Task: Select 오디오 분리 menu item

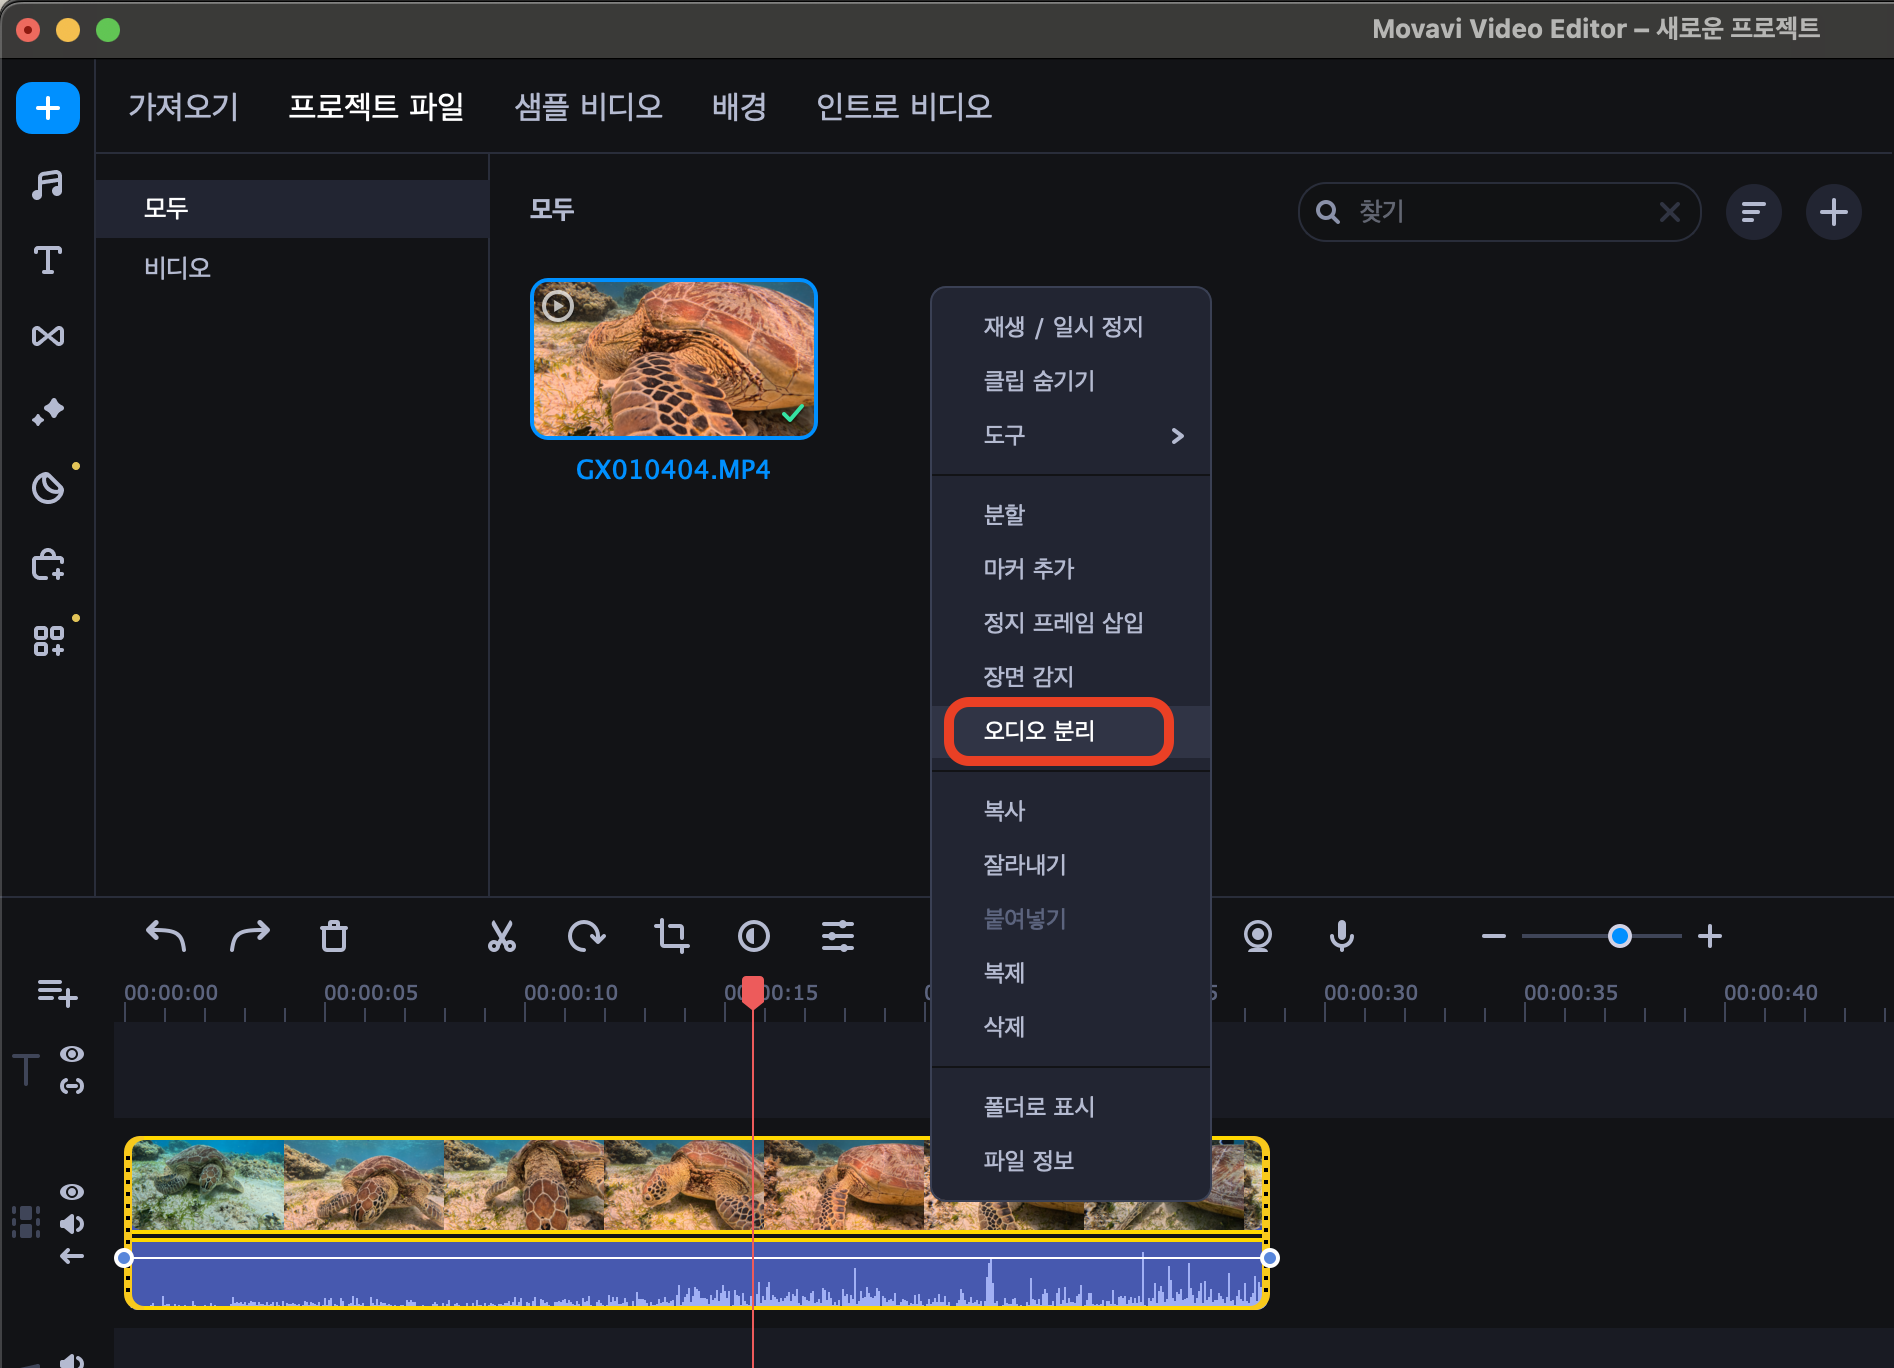Action: (x=1071, y=731)
